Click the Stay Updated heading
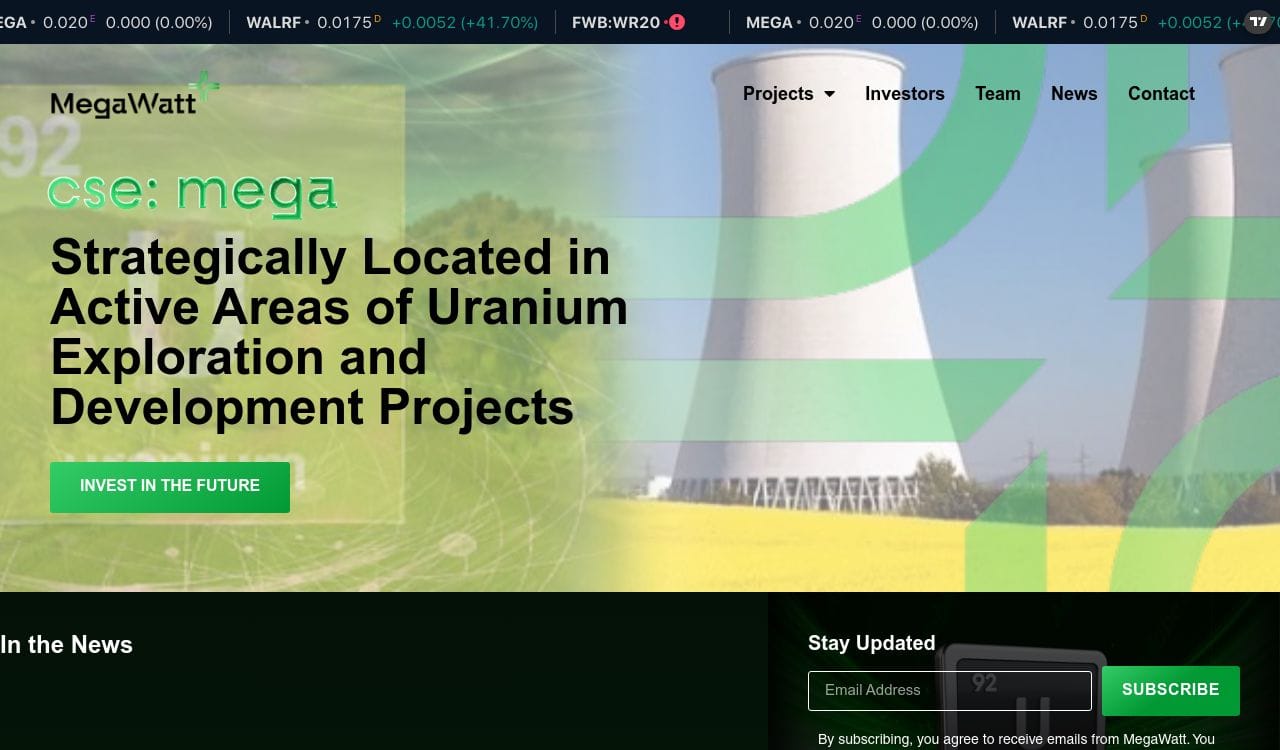Screen dimensions: 1280x750 pos(871,643)
